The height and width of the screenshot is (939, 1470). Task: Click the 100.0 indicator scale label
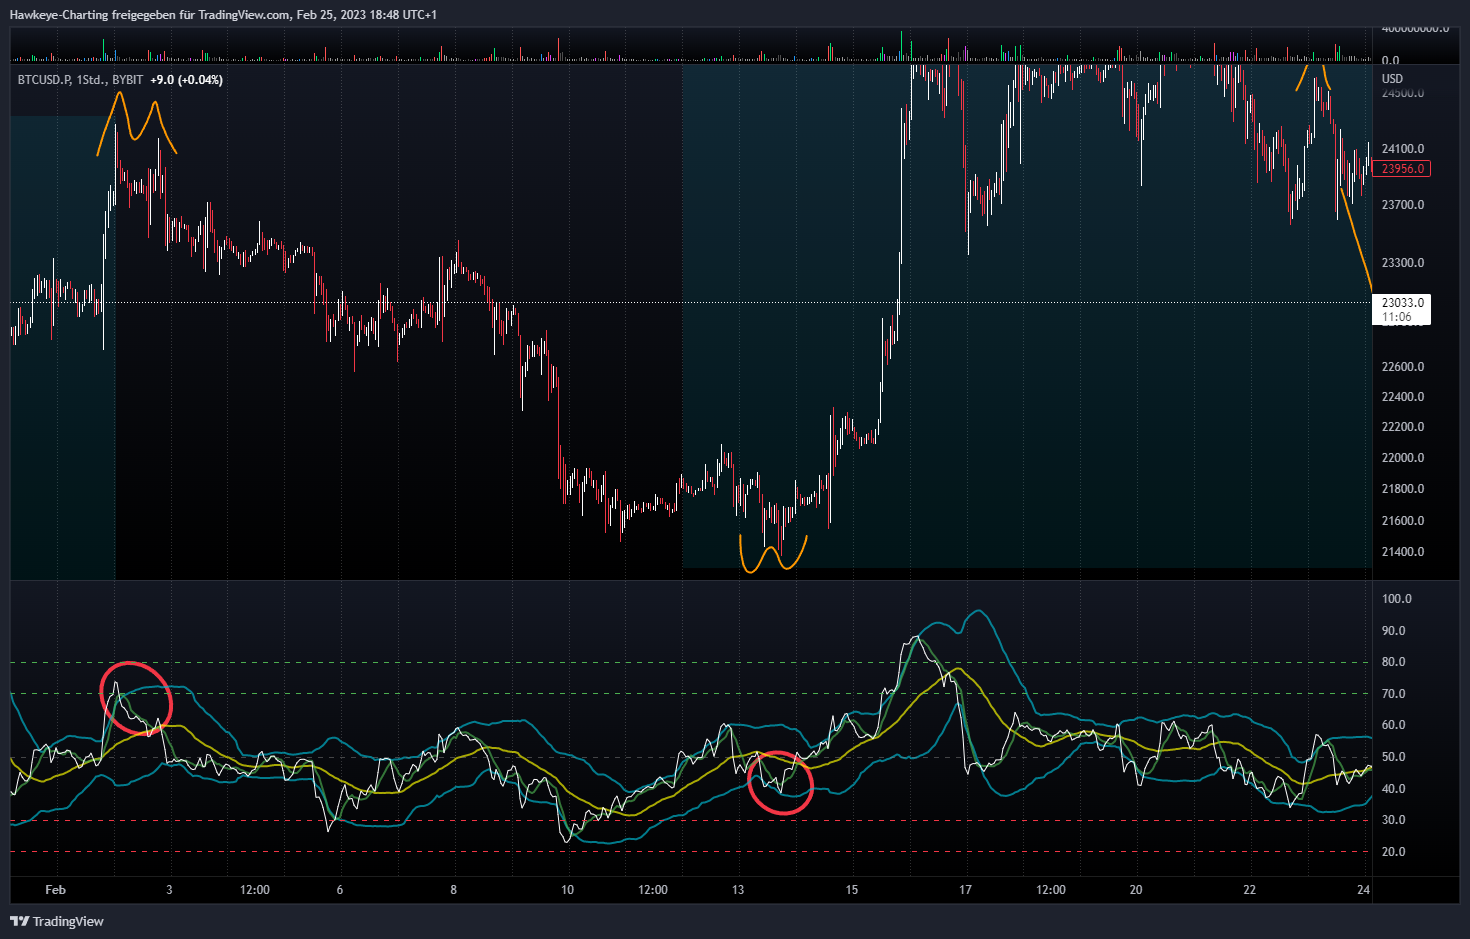(x=1397, y=599)
